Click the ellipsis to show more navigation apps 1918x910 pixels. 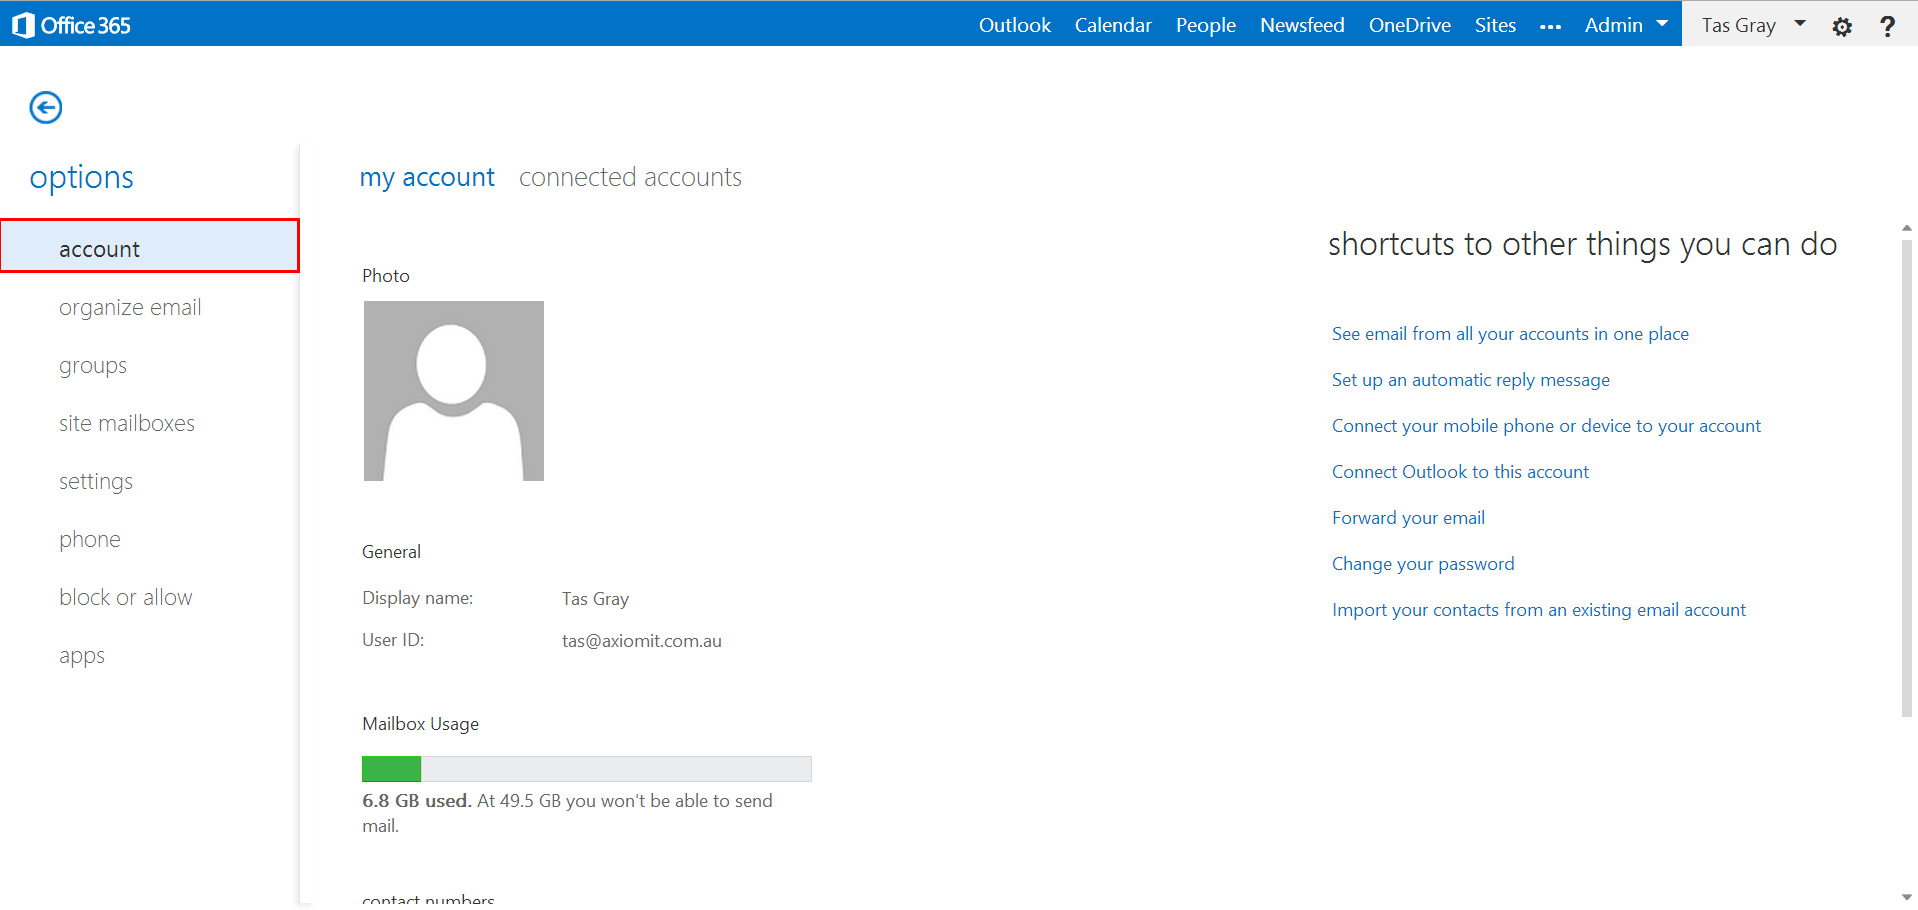[1550, 26]
